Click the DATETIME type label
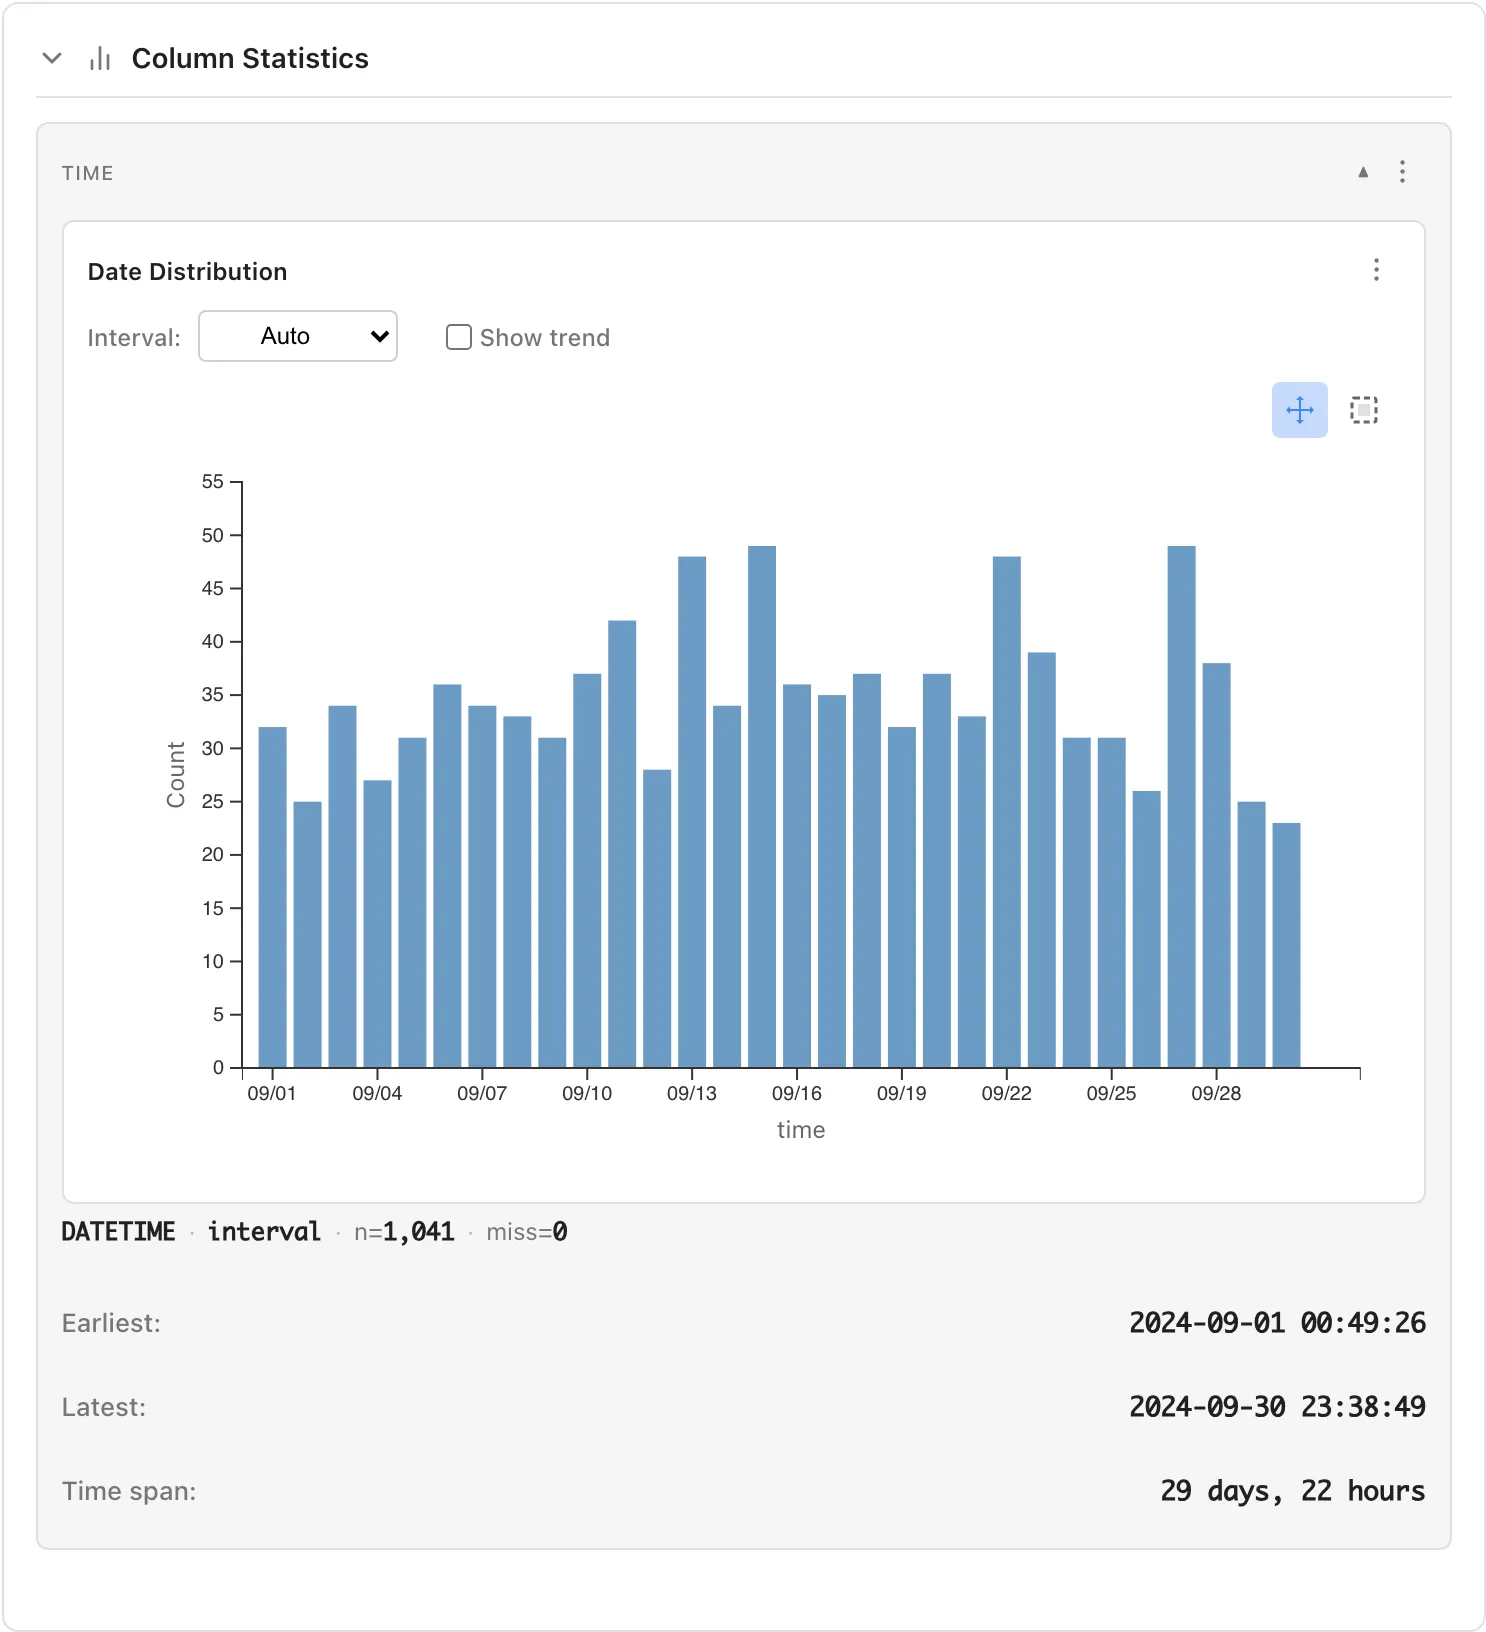1486x1632 pixels. coord(118,1232)
